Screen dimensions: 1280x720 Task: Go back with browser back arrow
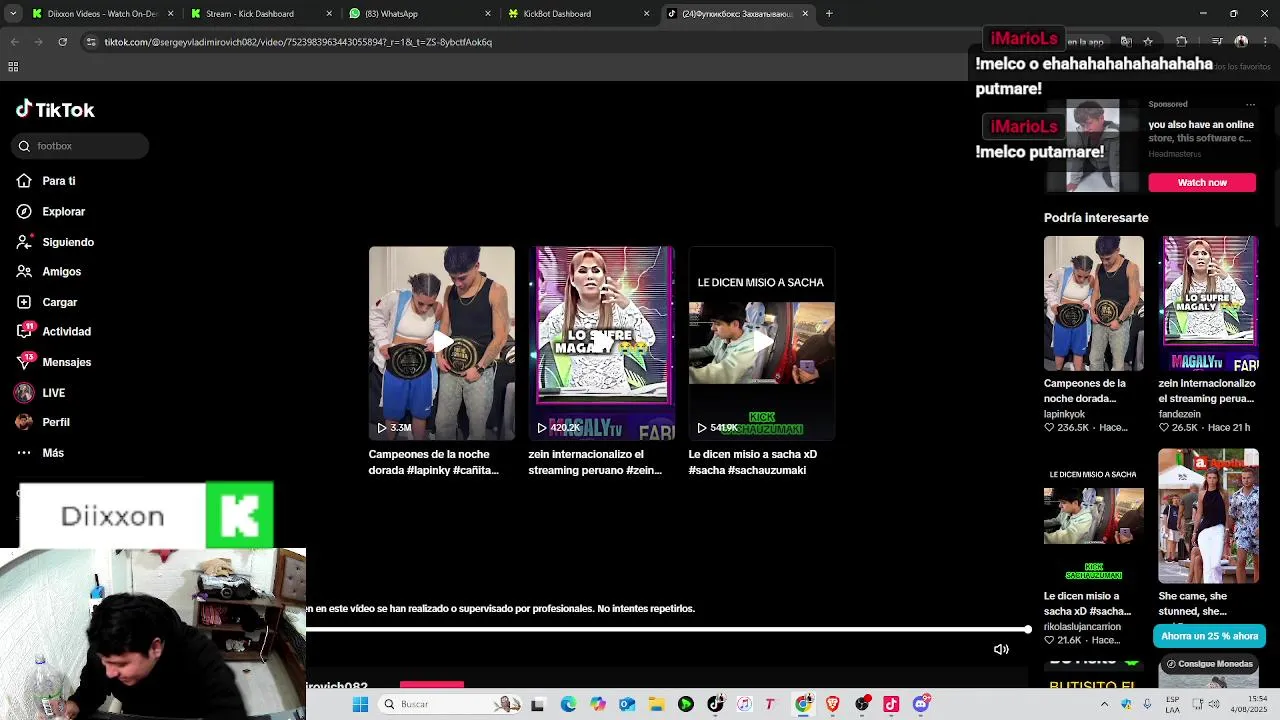[x=15, y=42]
